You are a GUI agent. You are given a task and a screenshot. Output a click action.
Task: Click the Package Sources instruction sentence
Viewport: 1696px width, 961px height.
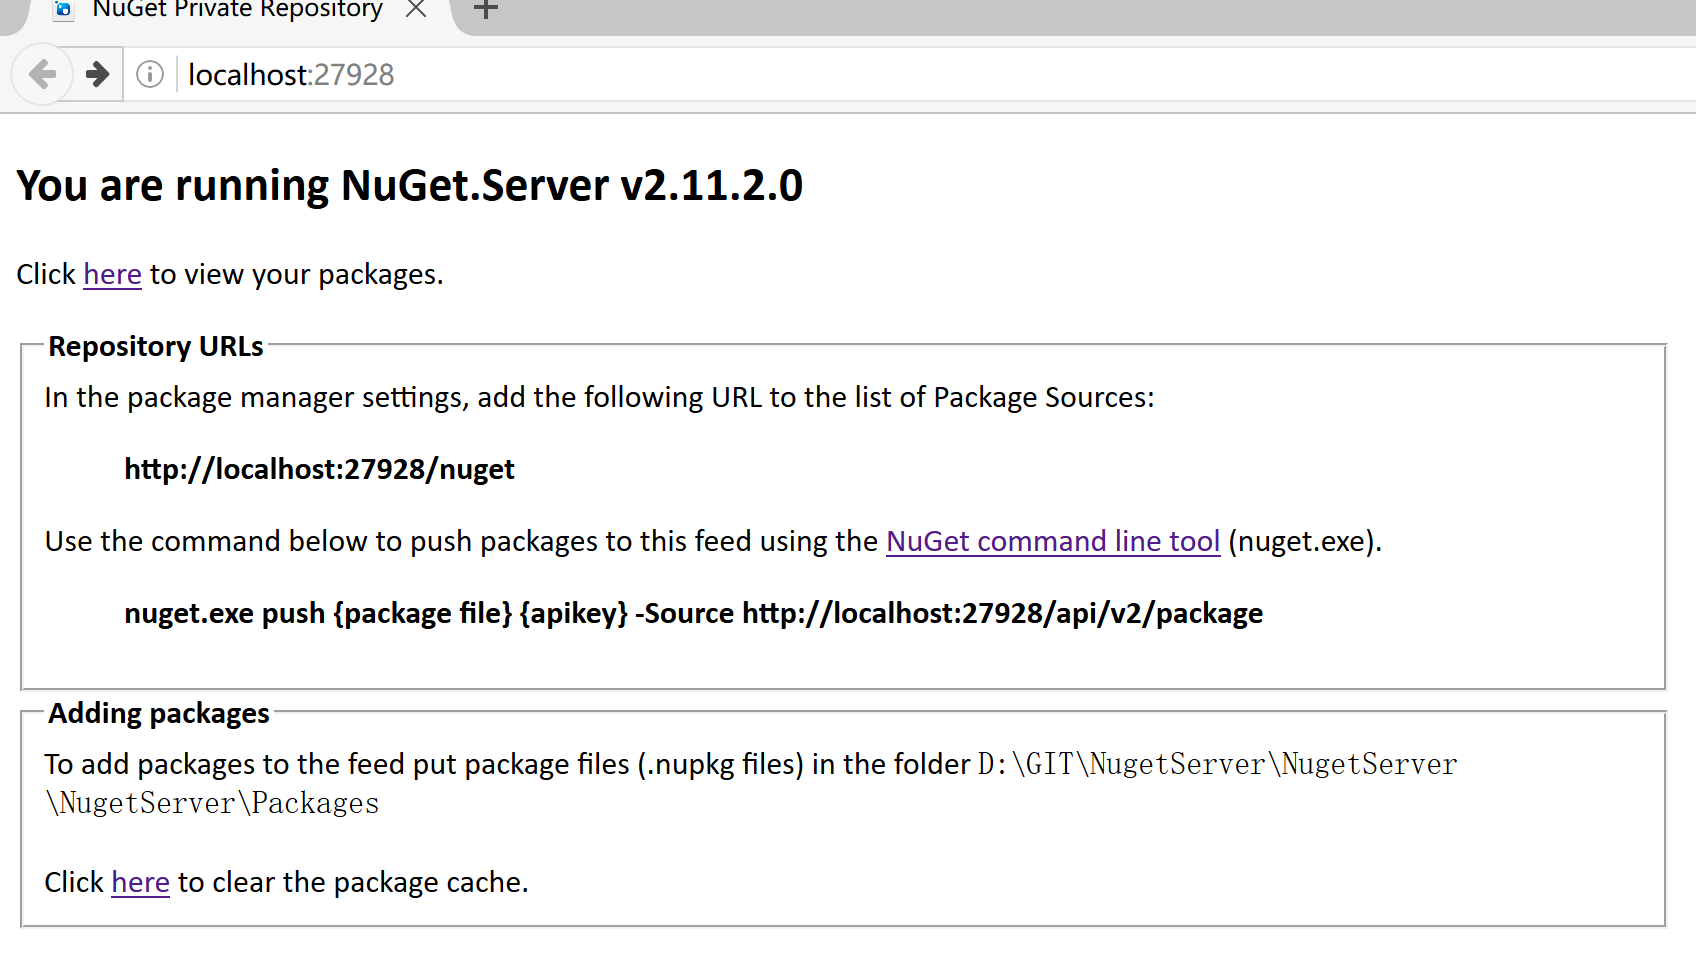[599, 397]
